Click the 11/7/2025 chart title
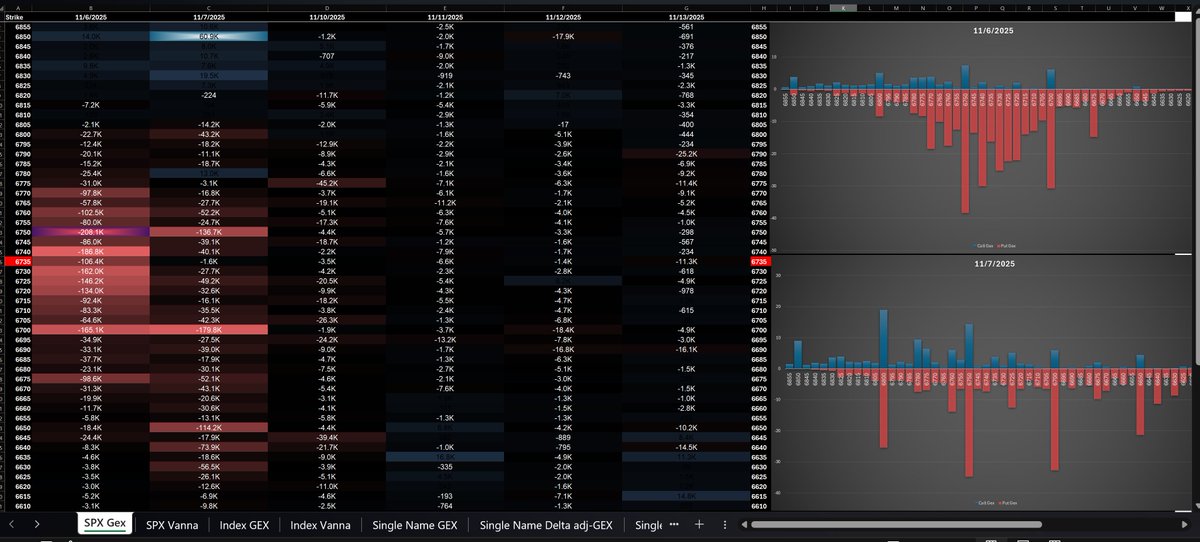The width and height of the screenshot is (1200, 542). 993,262
